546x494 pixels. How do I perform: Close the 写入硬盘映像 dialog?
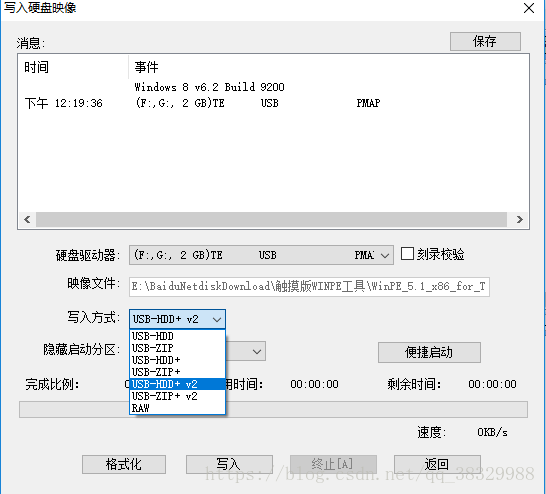(529, 8)
